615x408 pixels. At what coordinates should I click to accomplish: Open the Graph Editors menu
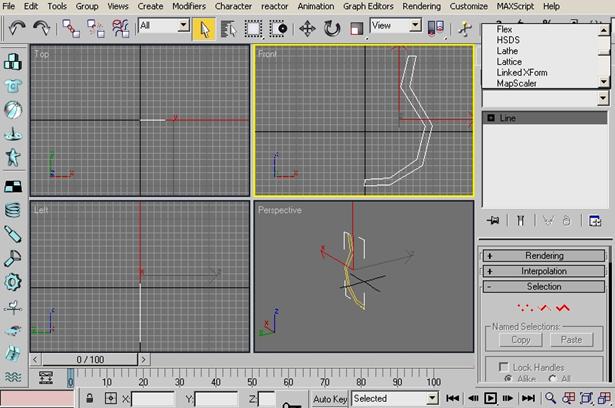(369, 6)
